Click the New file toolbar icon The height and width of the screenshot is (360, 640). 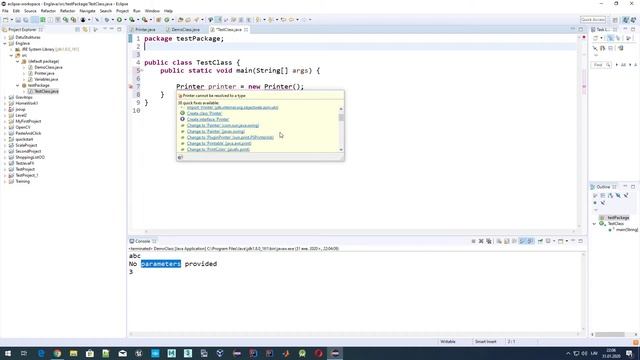[x=6, y=20]
